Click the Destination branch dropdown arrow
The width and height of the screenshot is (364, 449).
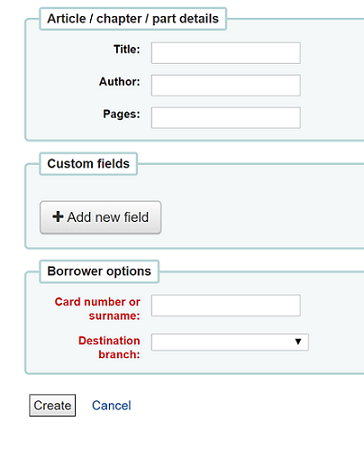coord(298,342)
